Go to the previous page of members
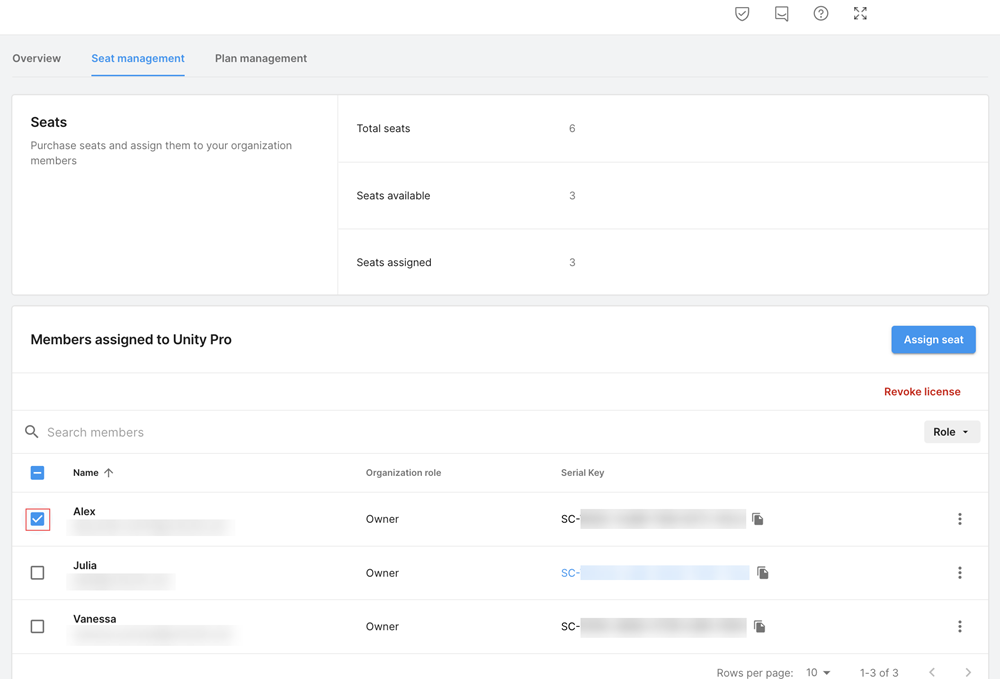 point(932,672)
